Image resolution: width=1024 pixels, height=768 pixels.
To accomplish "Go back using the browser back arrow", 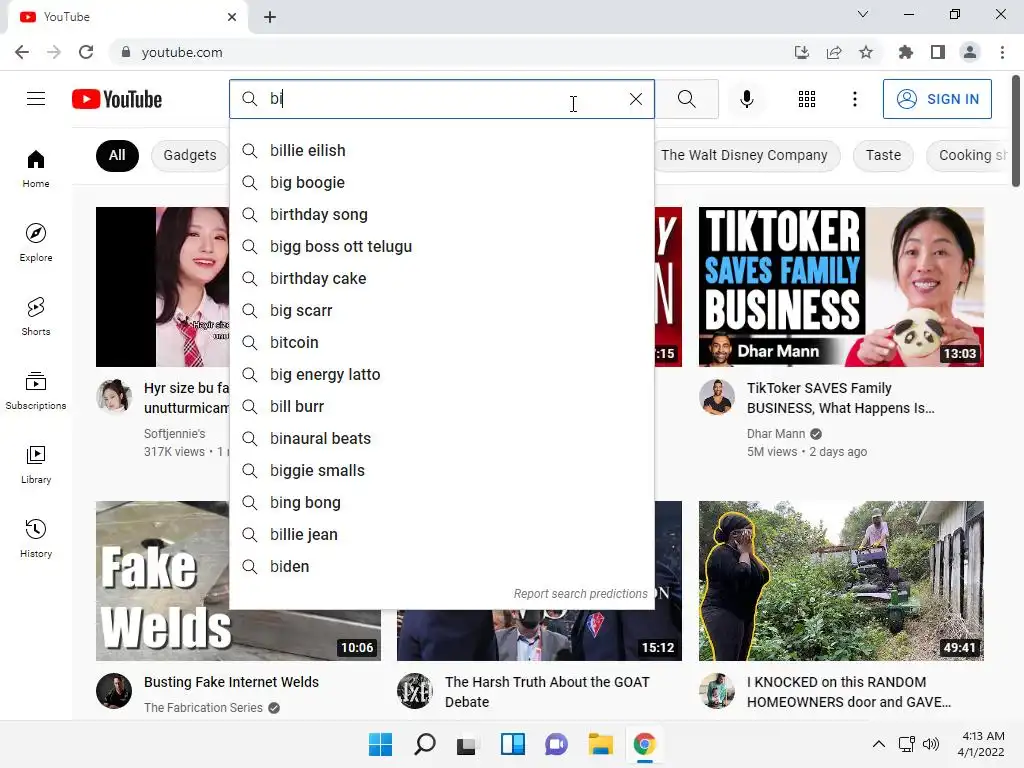I will tap(22, 52).
